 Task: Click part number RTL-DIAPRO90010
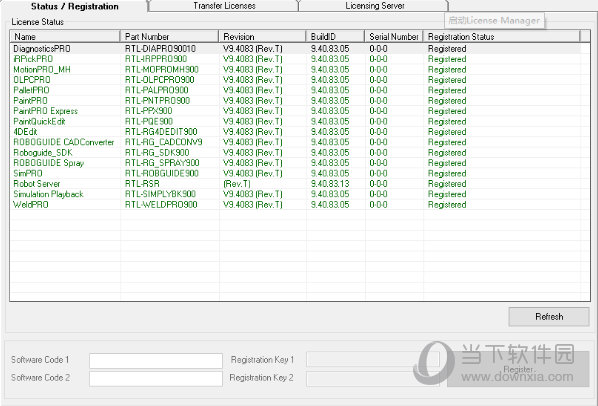(x=160, y=49)
